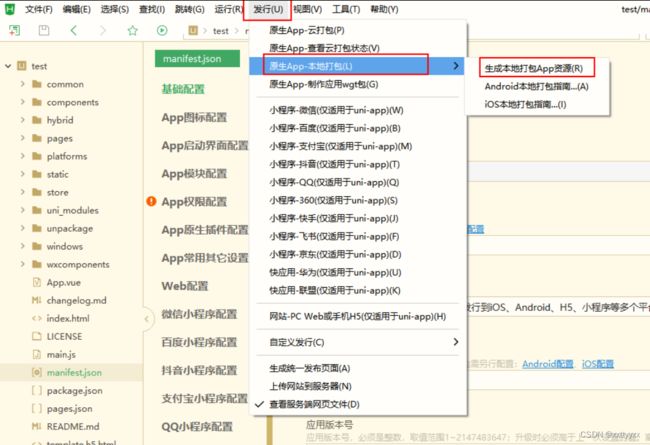Click the manifest.json file icon

click(37, 372)
